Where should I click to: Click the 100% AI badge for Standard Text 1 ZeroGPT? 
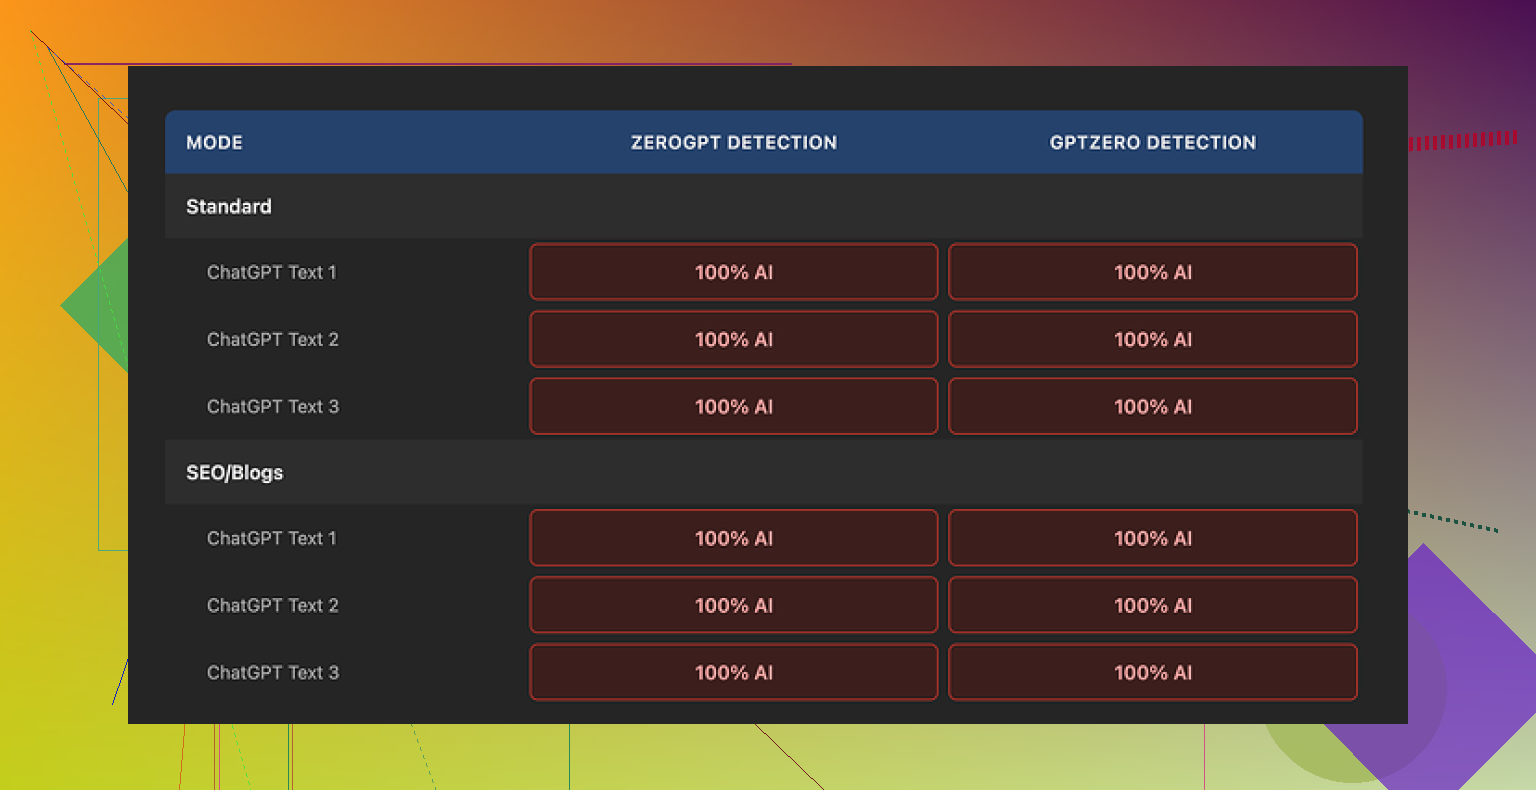[x=733, y=271]
